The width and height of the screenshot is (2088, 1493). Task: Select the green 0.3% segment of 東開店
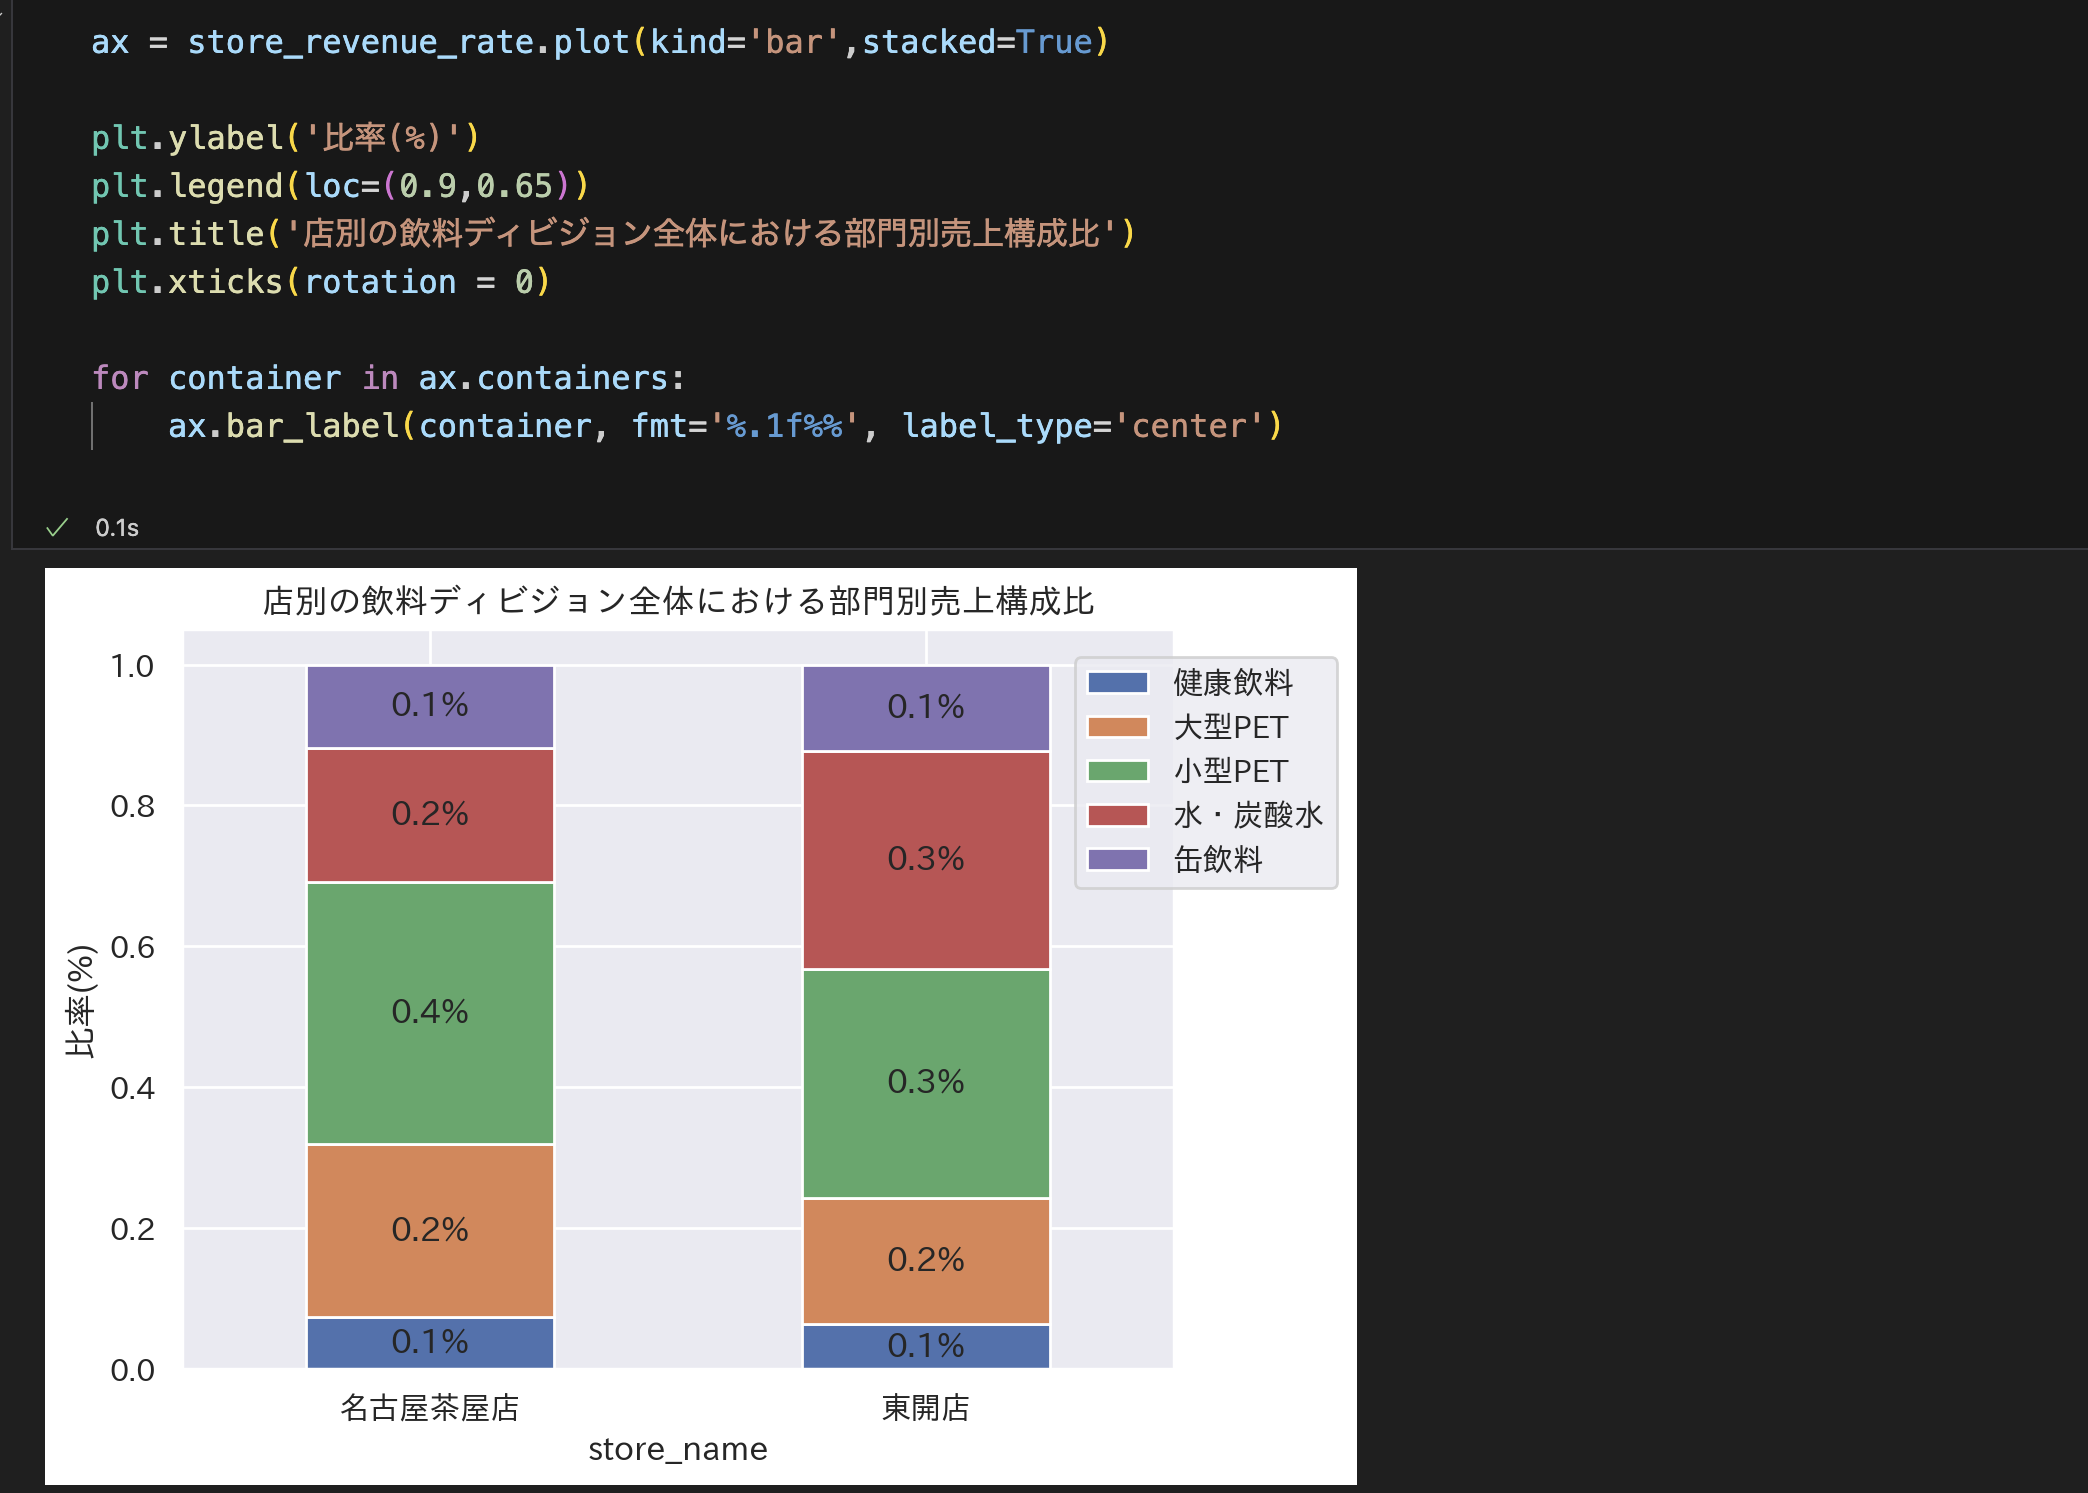pyautogui.click(x=926, y=1084)
